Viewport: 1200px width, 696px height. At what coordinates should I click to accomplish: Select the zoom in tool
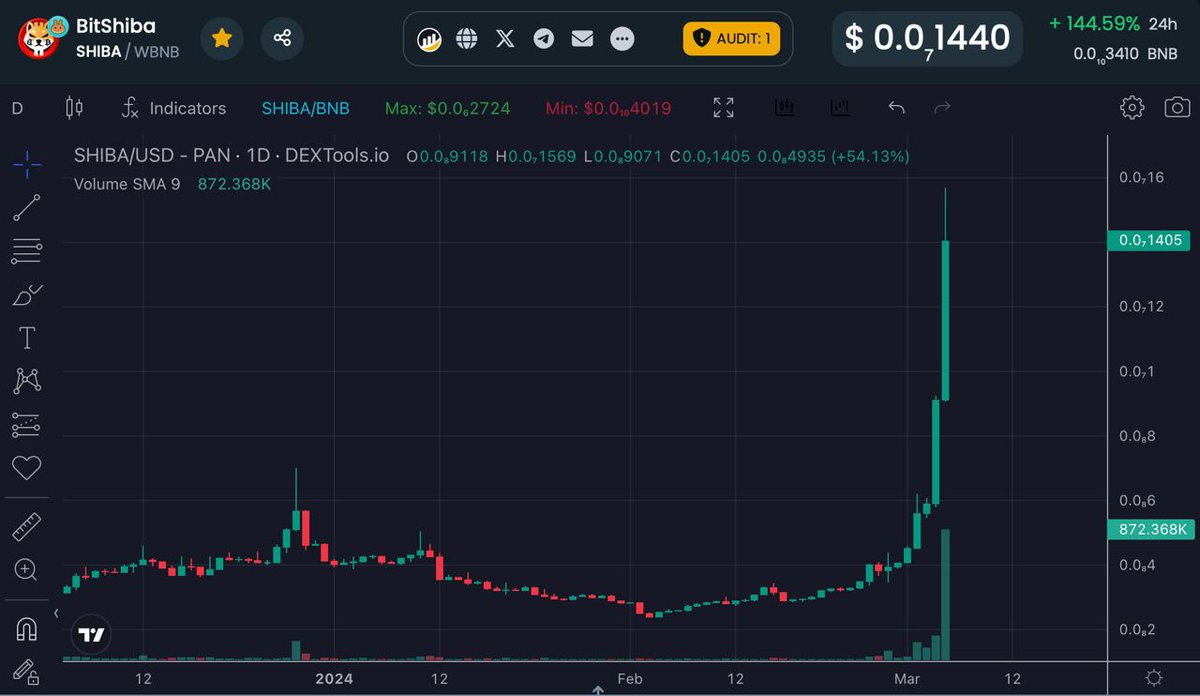27,570
